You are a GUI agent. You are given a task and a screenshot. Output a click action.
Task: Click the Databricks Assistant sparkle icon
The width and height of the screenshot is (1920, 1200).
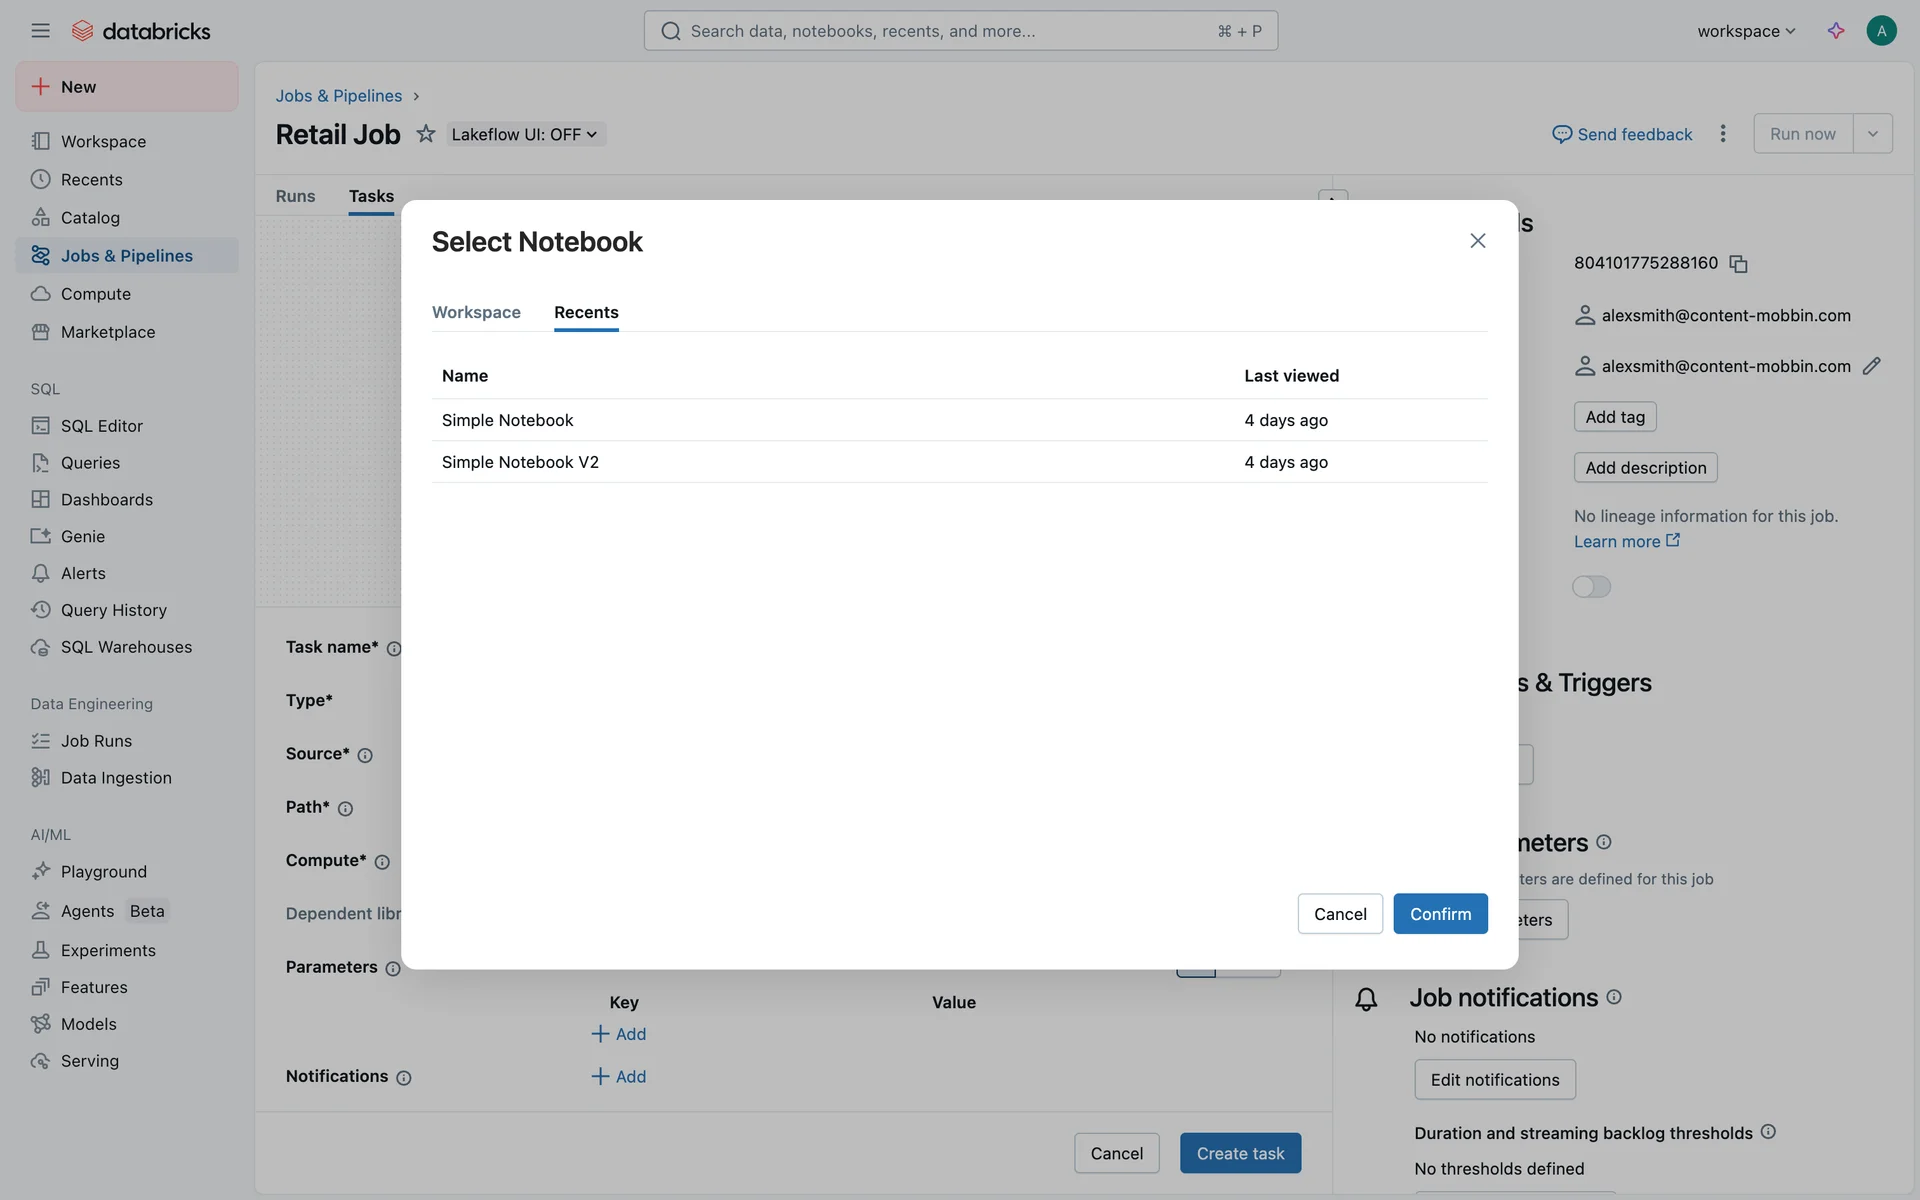[x=1835, y=31]
